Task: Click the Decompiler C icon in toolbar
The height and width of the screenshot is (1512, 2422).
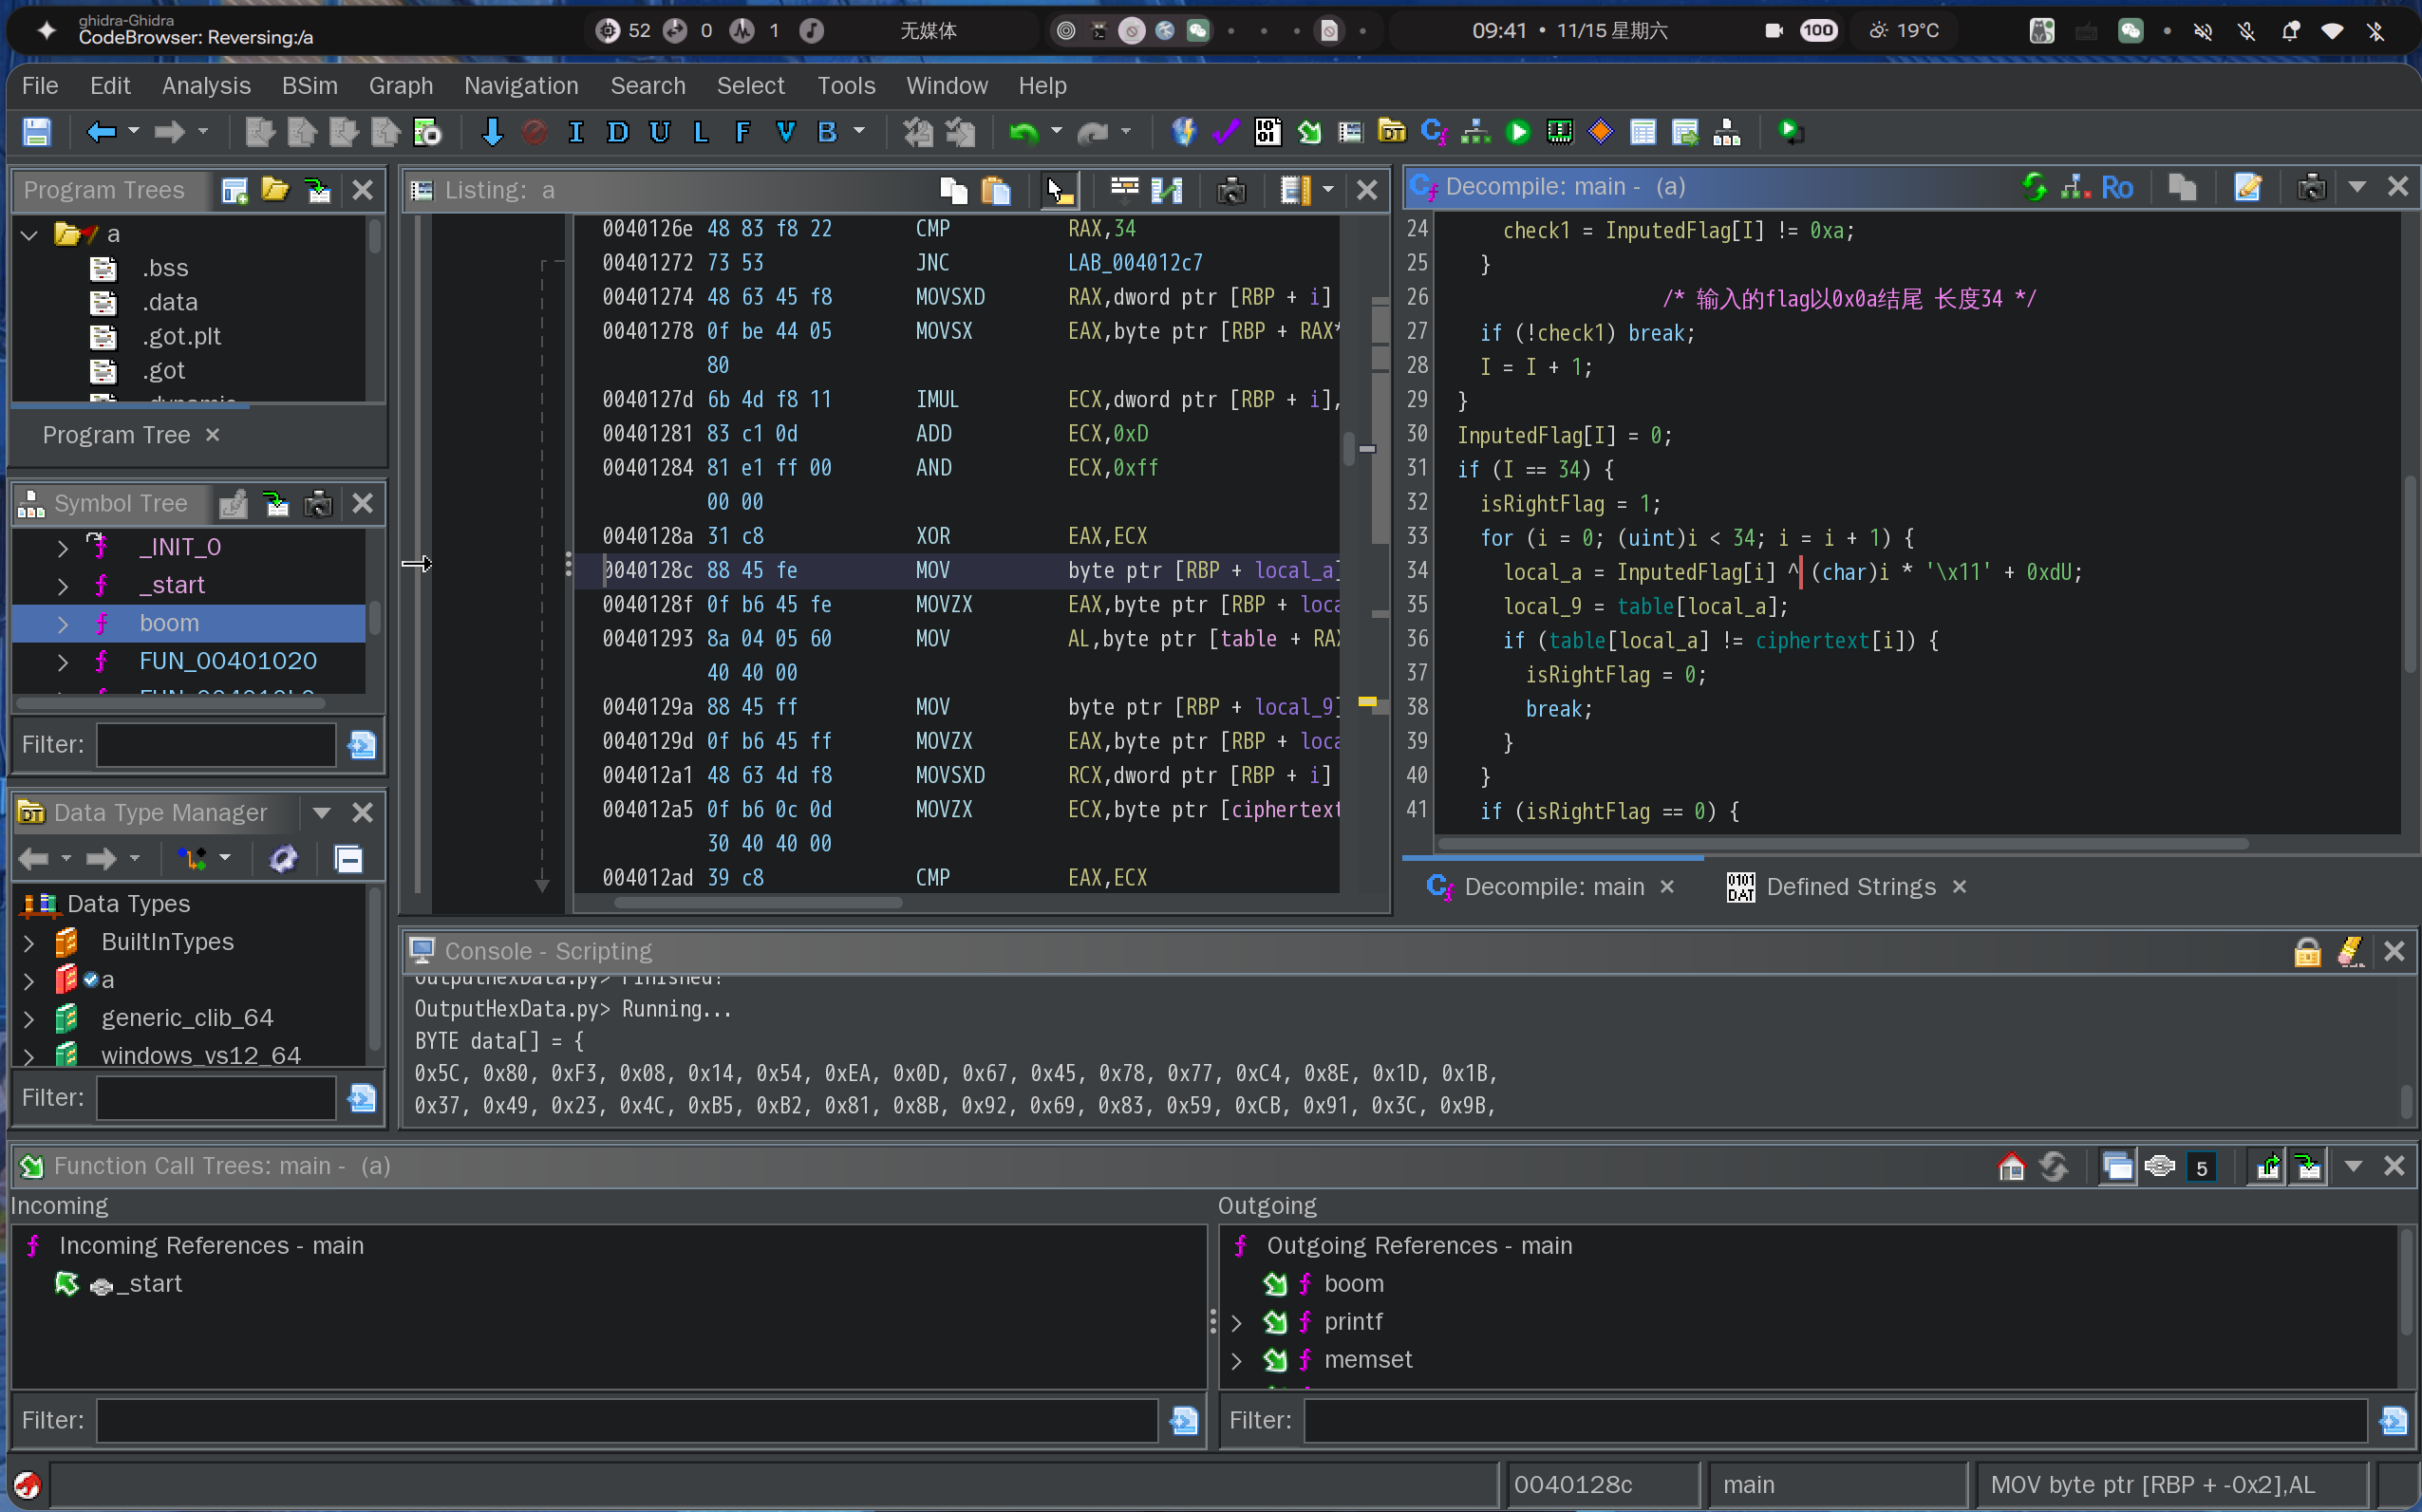Action: pyautogui.click(x=1433, y=132)
